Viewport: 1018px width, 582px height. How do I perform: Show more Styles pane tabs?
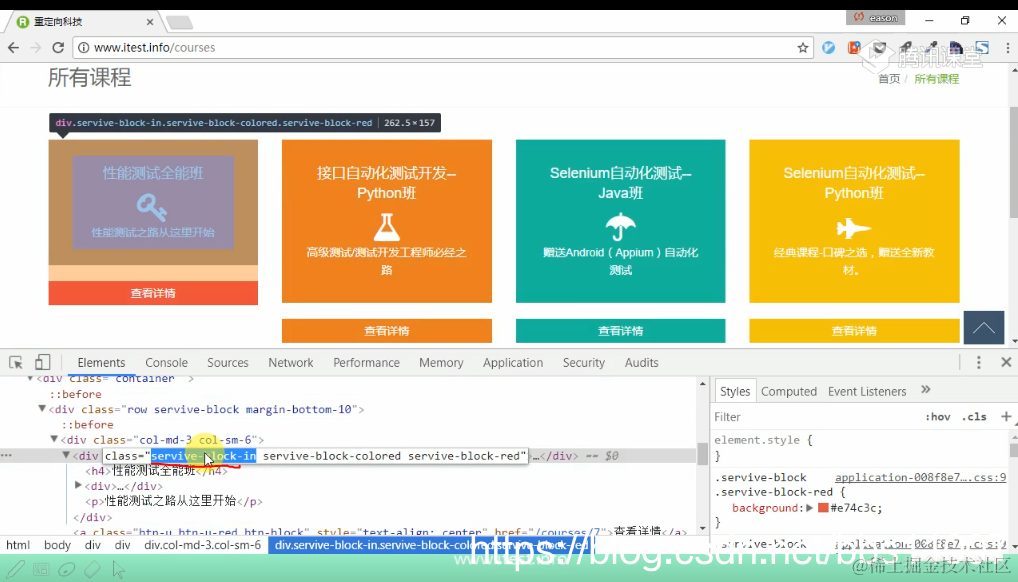(926, 390)
